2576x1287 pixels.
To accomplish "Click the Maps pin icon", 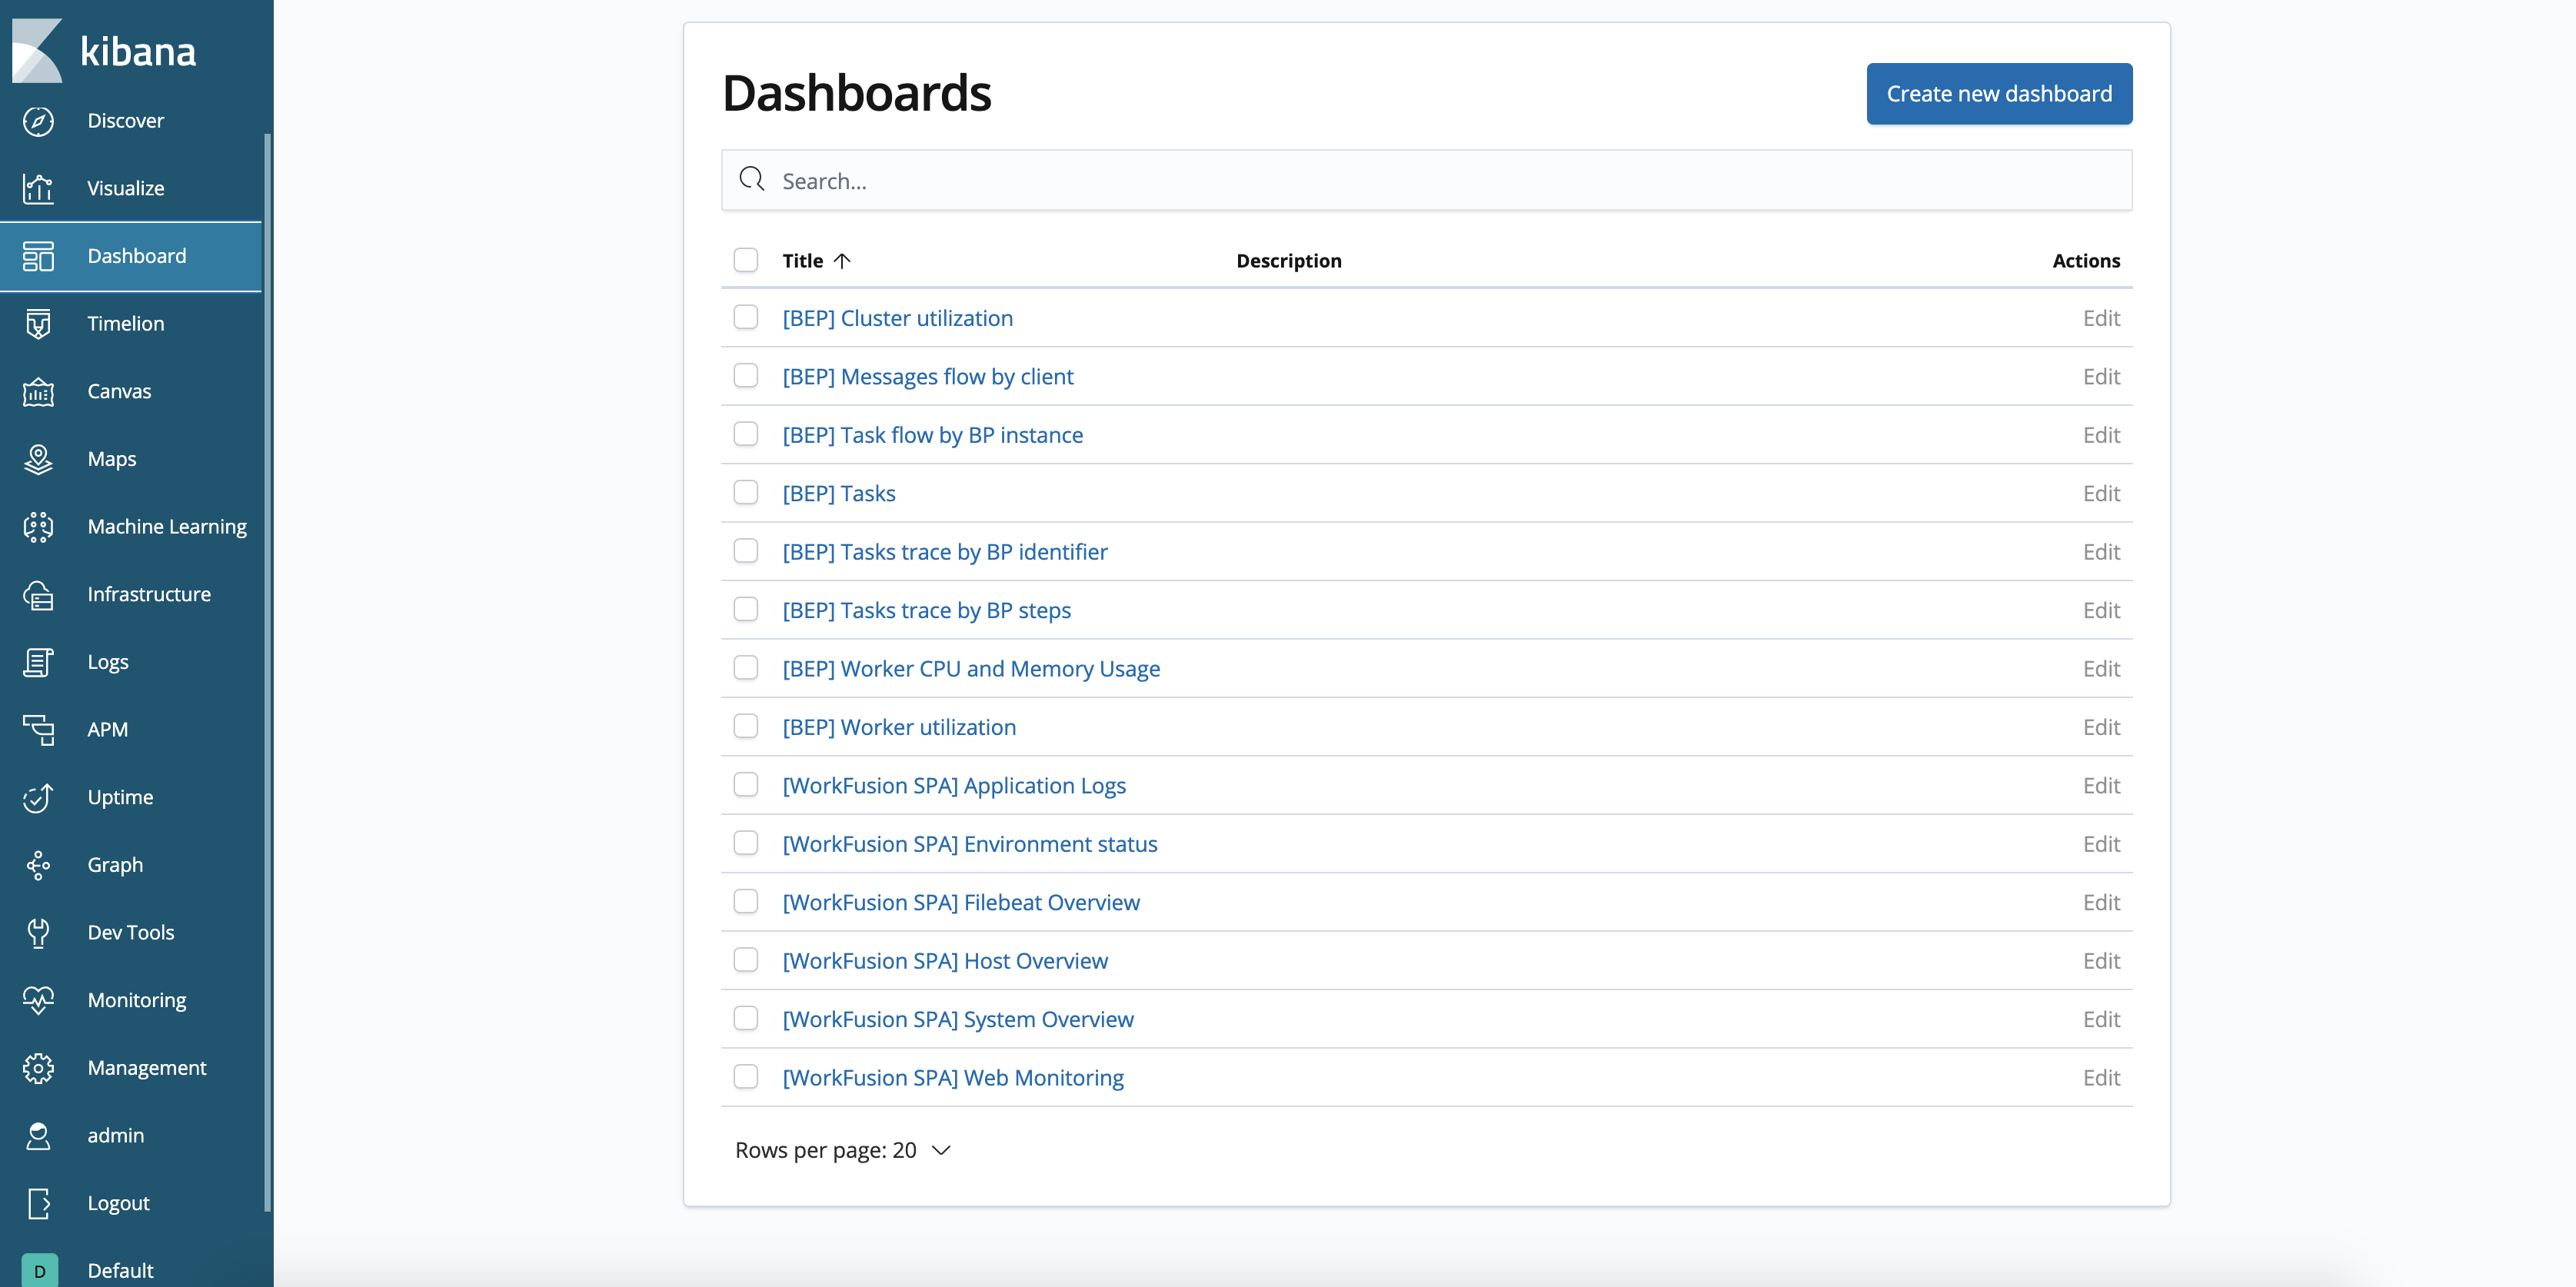I will point(38,459).
